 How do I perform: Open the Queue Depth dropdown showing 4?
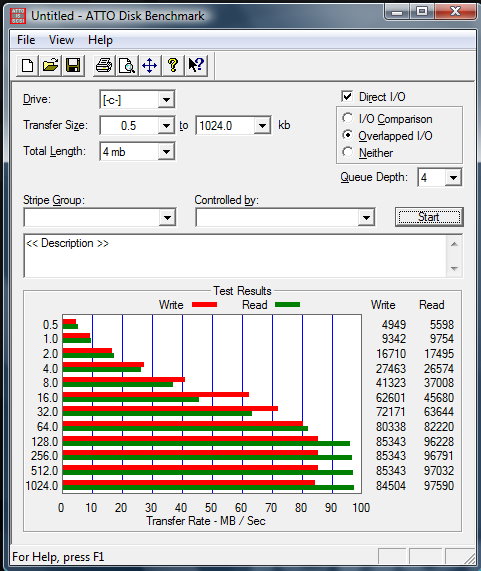point(453,178)
